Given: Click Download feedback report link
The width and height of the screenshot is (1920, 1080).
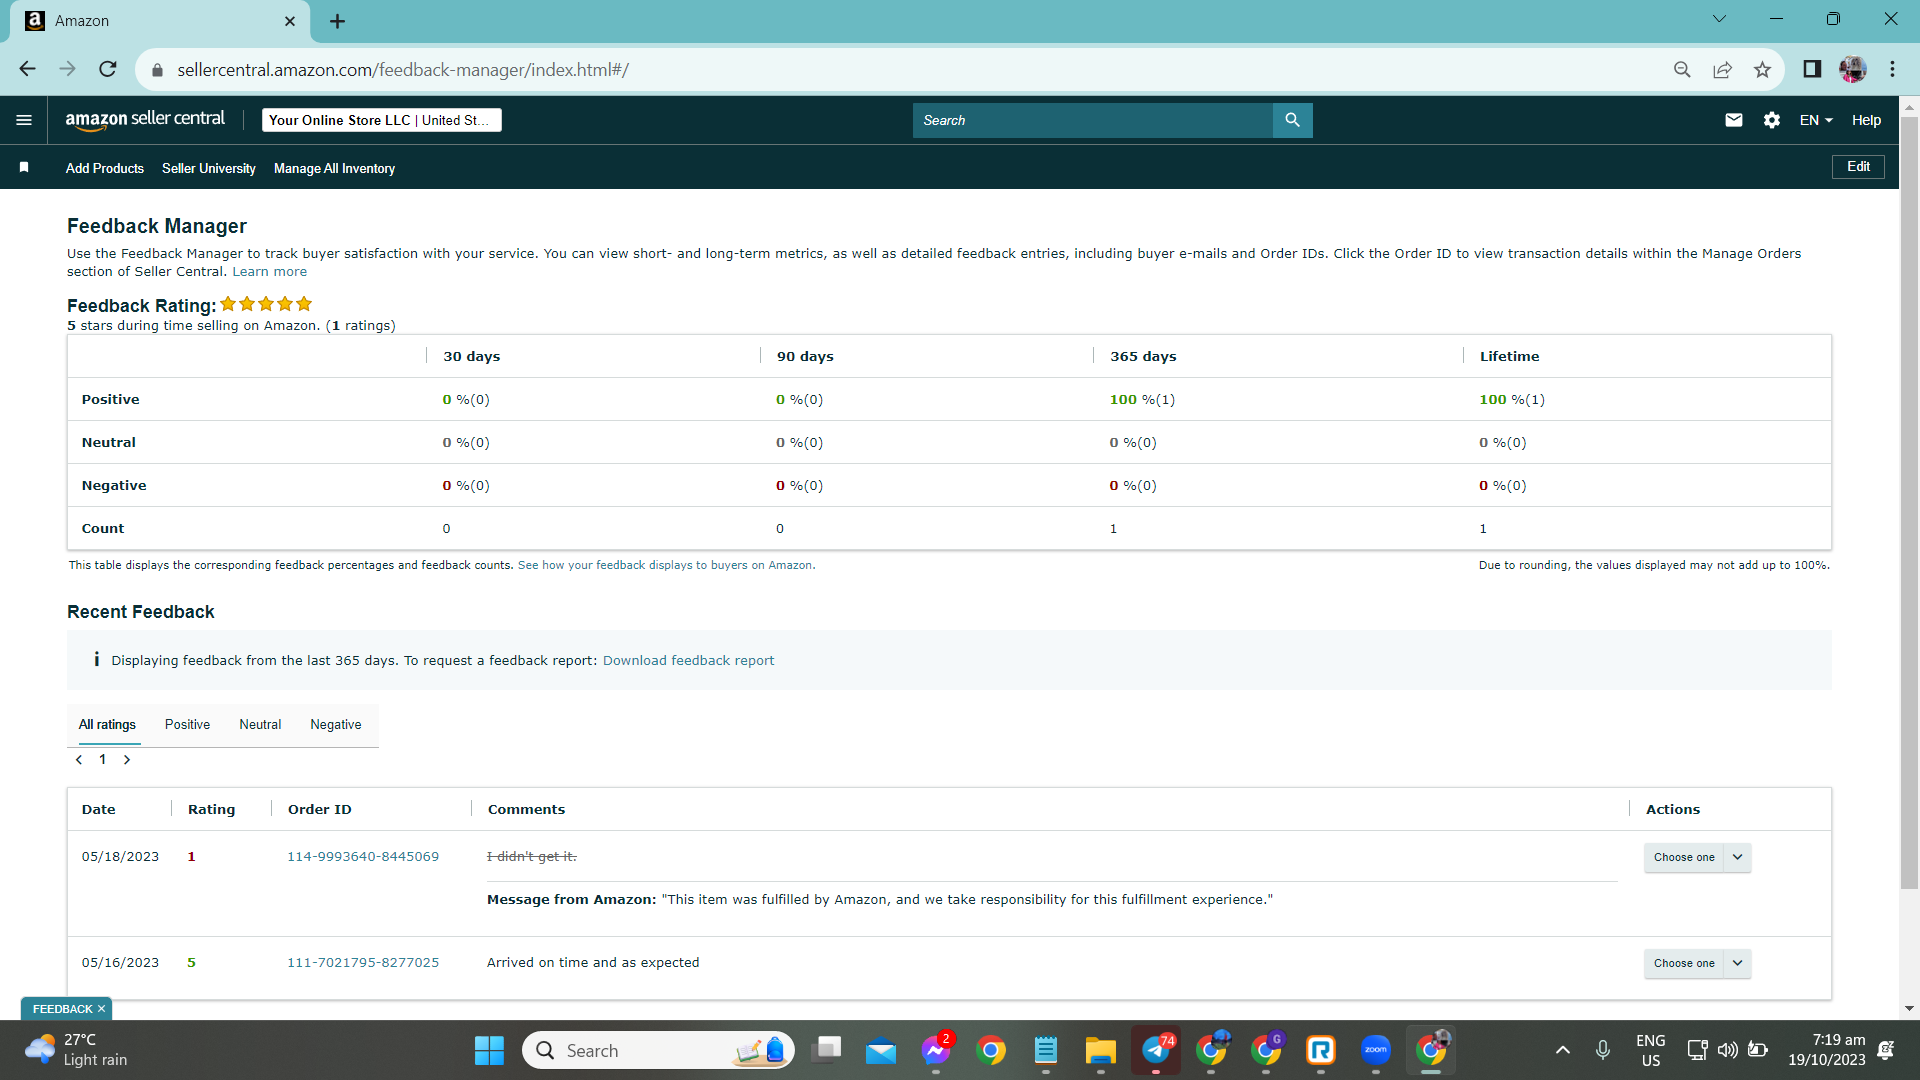Looking at the screenshot, I should coord(688,660).
